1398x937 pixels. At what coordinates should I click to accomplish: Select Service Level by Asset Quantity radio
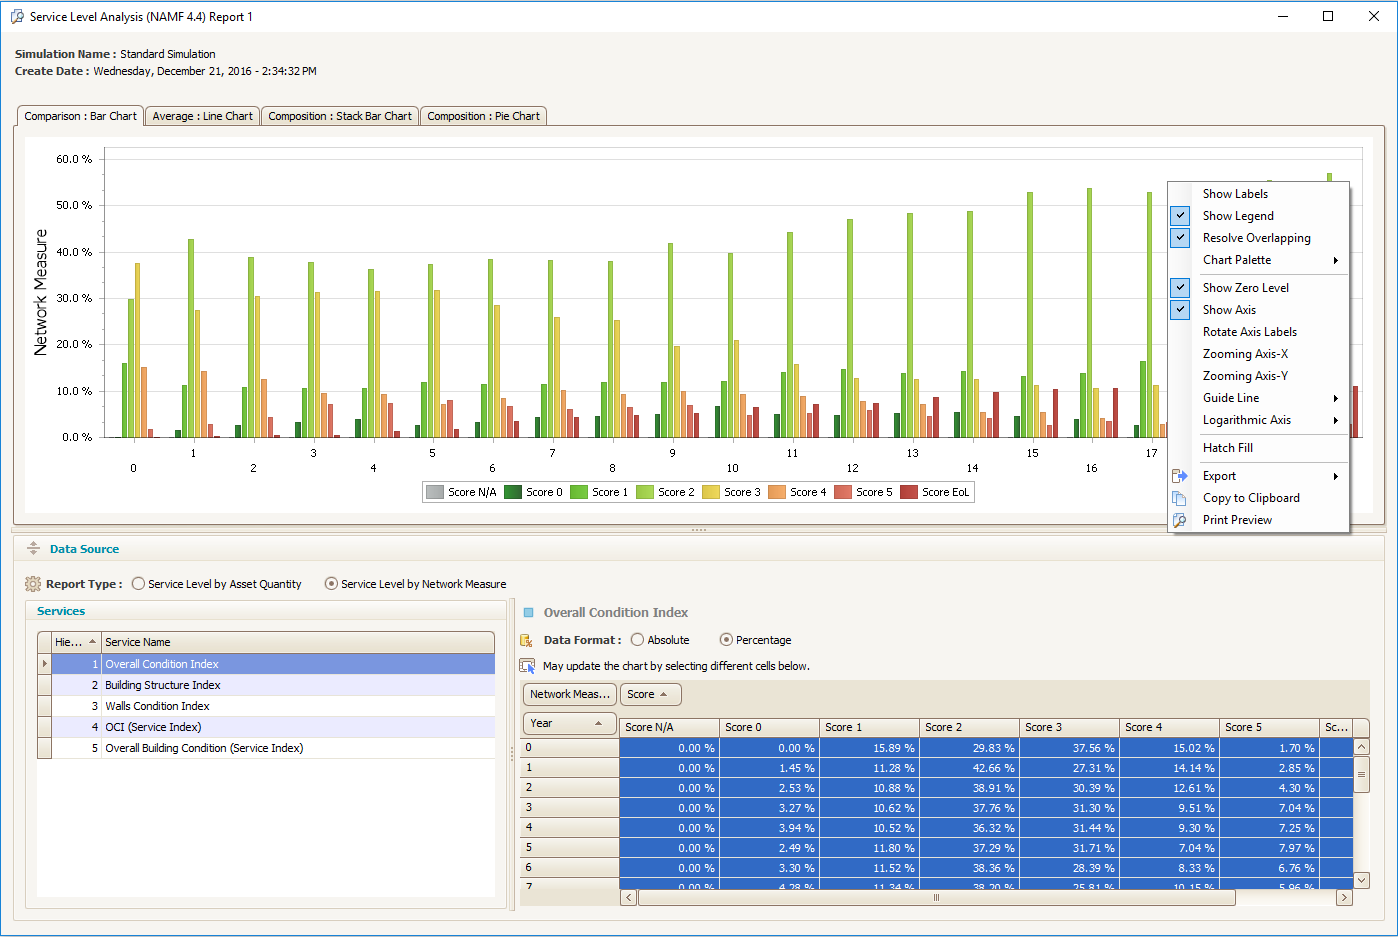pyautogui.click(x=139, y=584)
